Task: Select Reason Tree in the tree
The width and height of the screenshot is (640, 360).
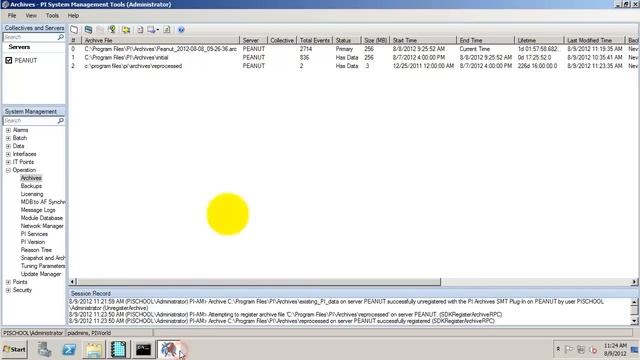Action: pyautogui.click(x=36, y=250)
